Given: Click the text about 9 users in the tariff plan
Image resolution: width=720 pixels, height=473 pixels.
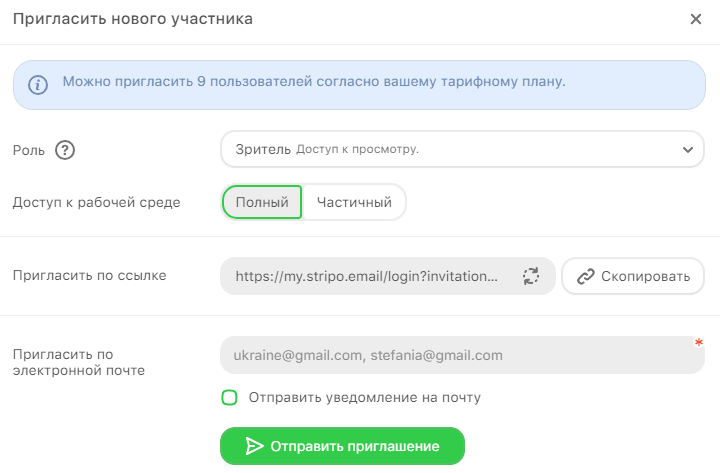Looking at the screenshot, I should click(314, 81).
